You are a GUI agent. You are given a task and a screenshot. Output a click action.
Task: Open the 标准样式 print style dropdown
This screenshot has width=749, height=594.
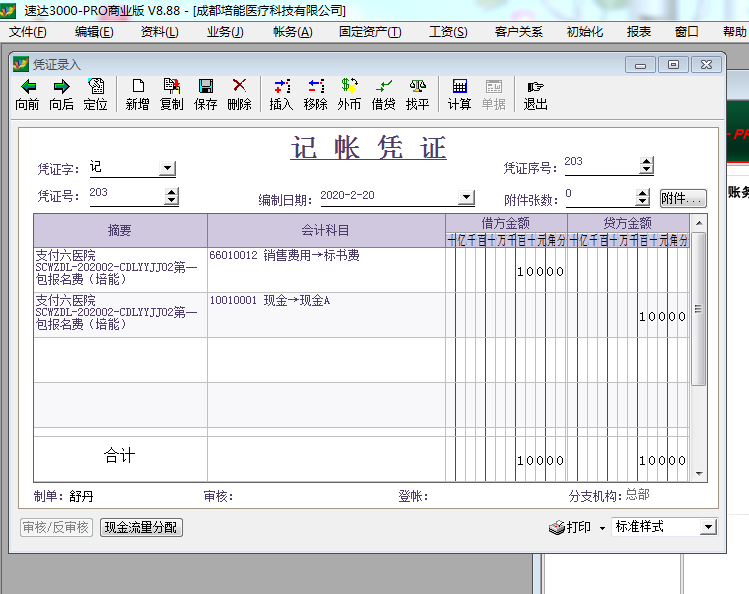[708, 527]
